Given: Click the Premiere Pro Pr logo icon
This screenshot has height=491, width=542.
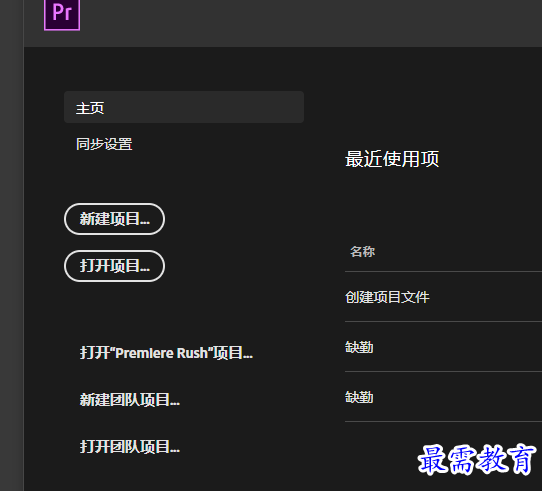Looking at the screenshot, I should pyautogui.click(x=62, y=14).
